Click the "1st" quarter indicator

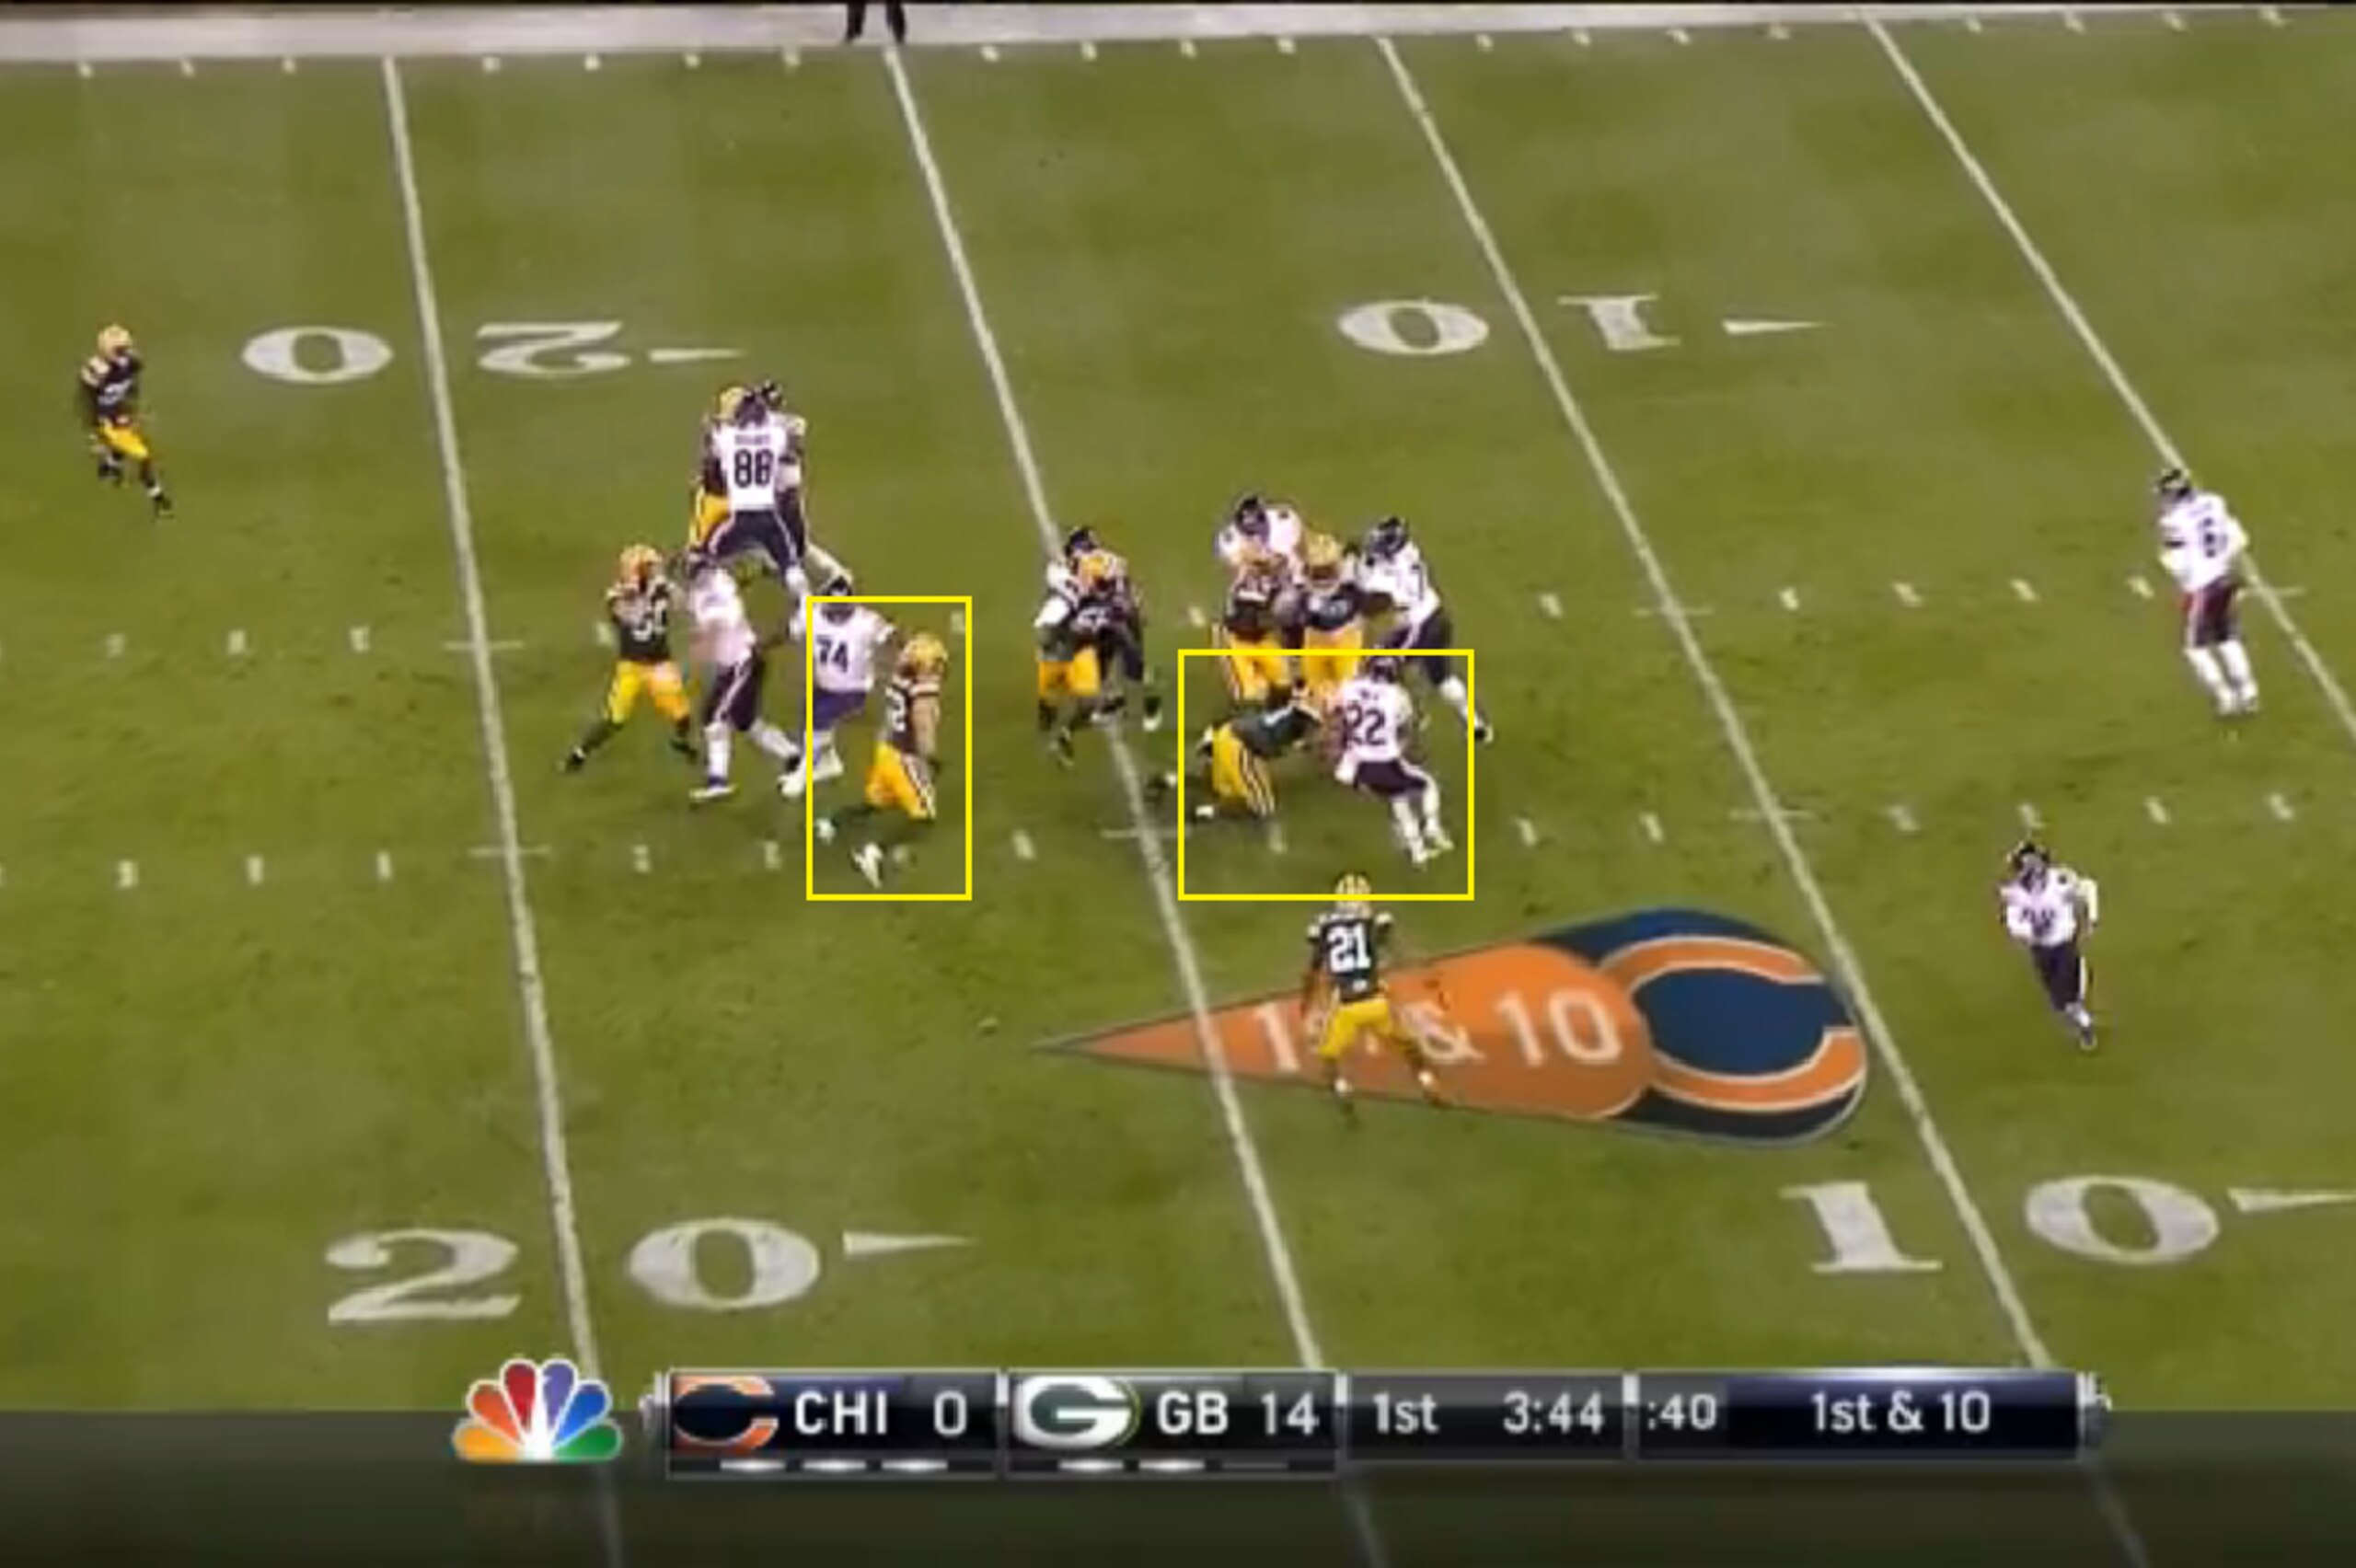click(1404, 1414)
